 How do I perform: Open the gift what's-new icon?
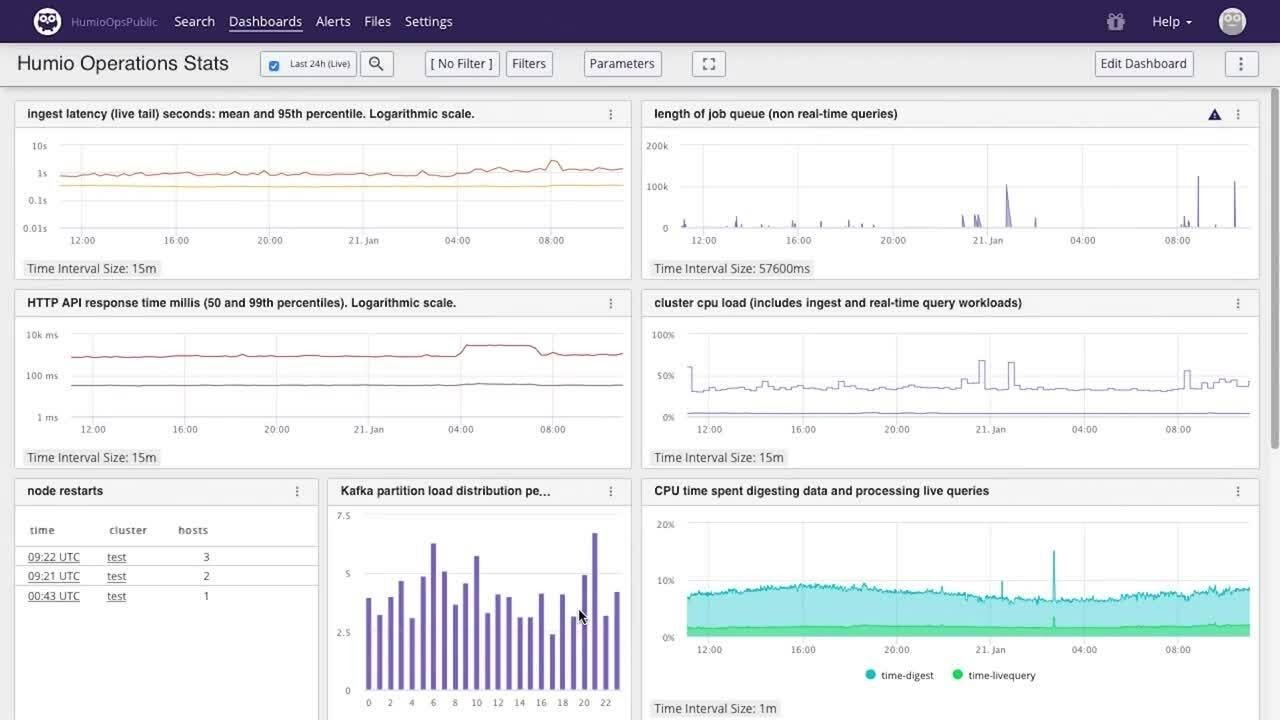coord(1116,21)
